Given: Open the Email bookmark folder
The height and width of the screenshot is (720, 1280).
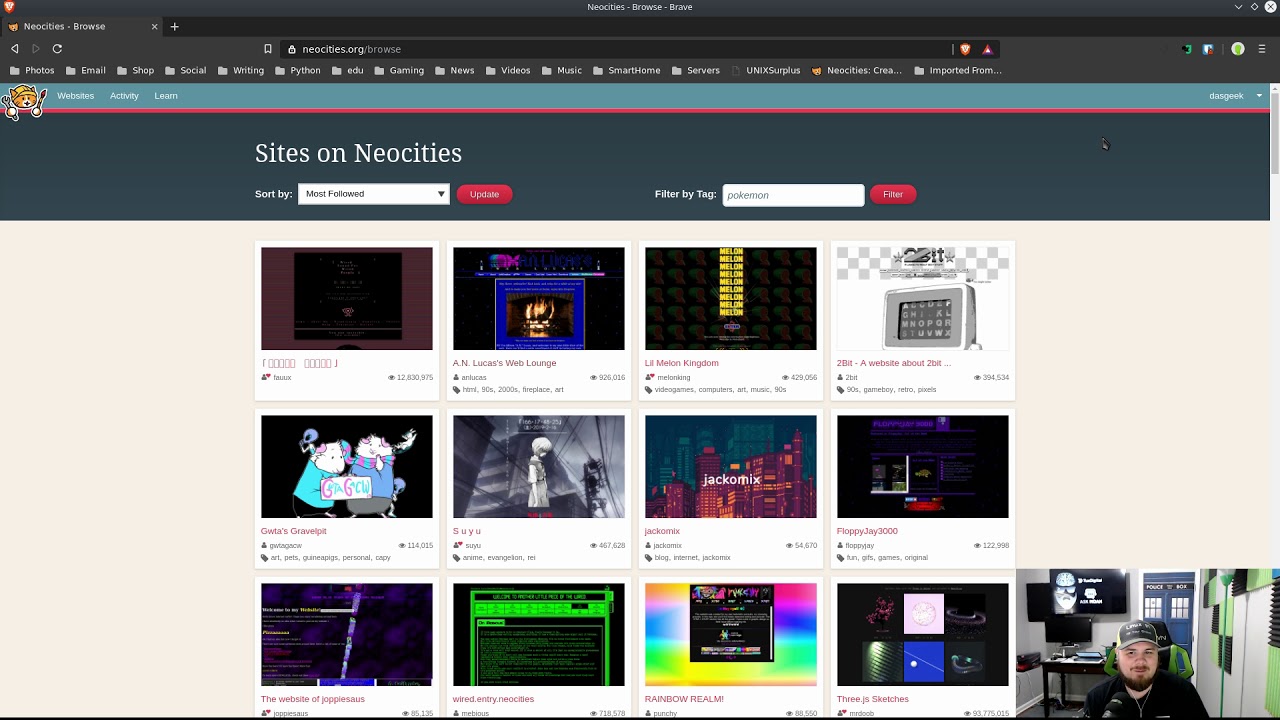Looking at the screenshot, I should [x=85, y=70].
